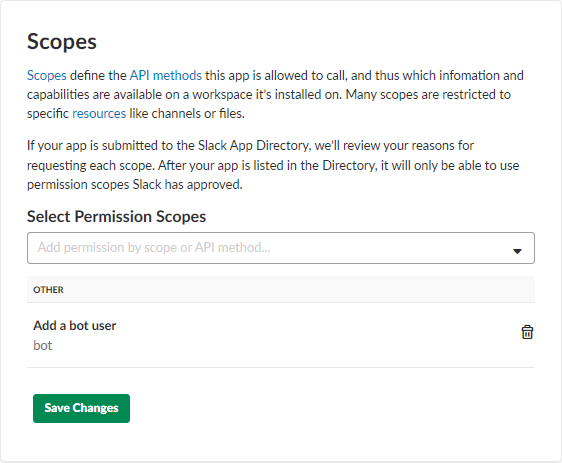
Task: Click the gray bot scope name
Action: [x=43, y=345]
